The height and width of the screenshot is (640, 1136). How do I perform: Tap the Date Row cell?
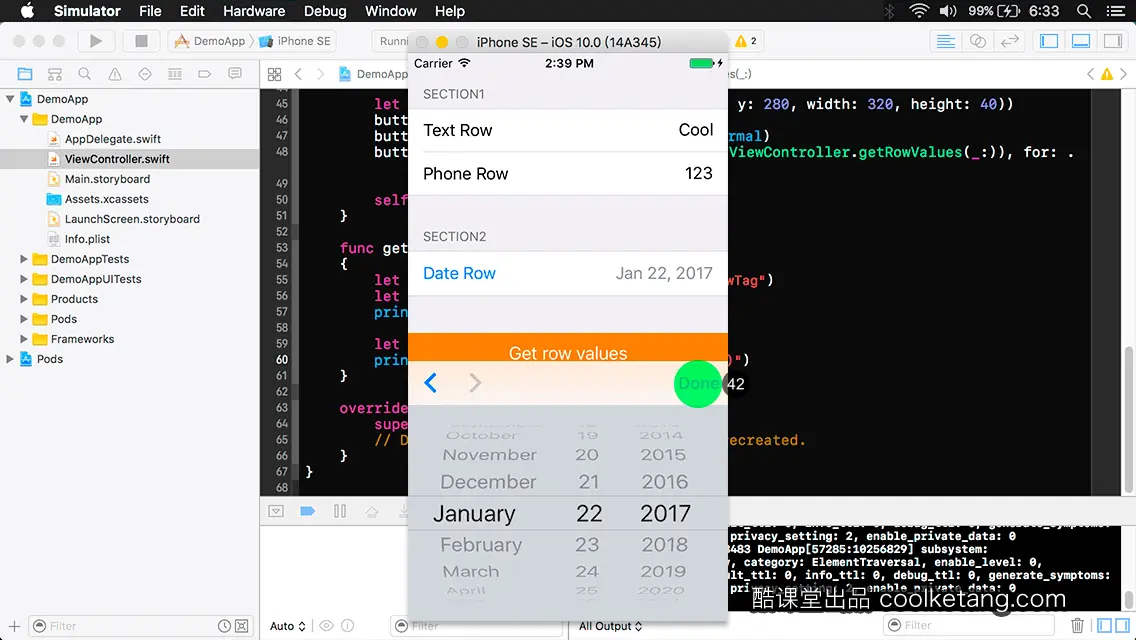click(567, 273)
